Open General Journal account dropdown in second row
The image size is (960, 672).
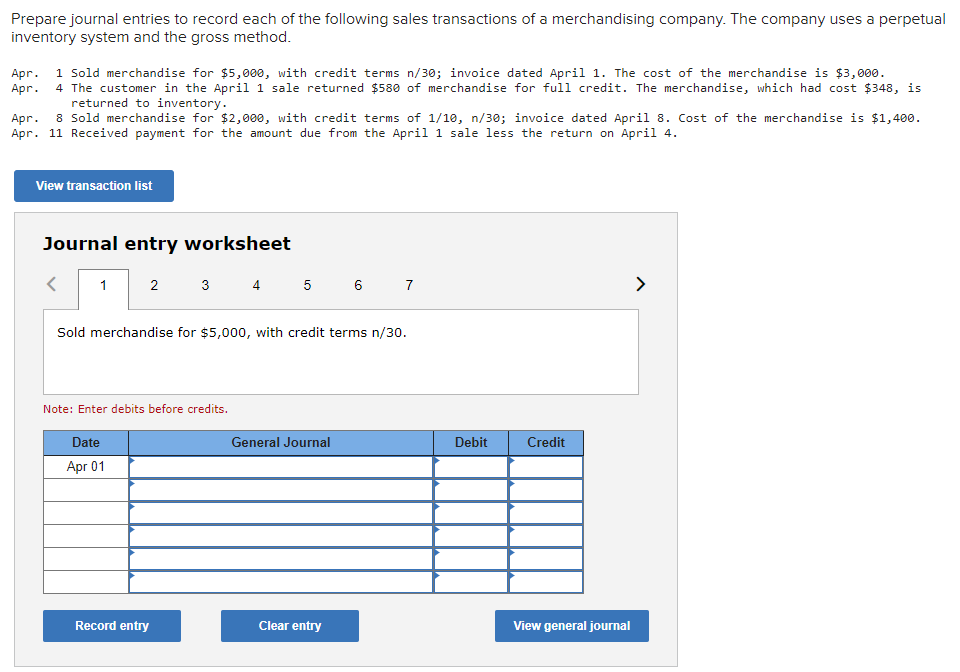(x=281, y=490)
